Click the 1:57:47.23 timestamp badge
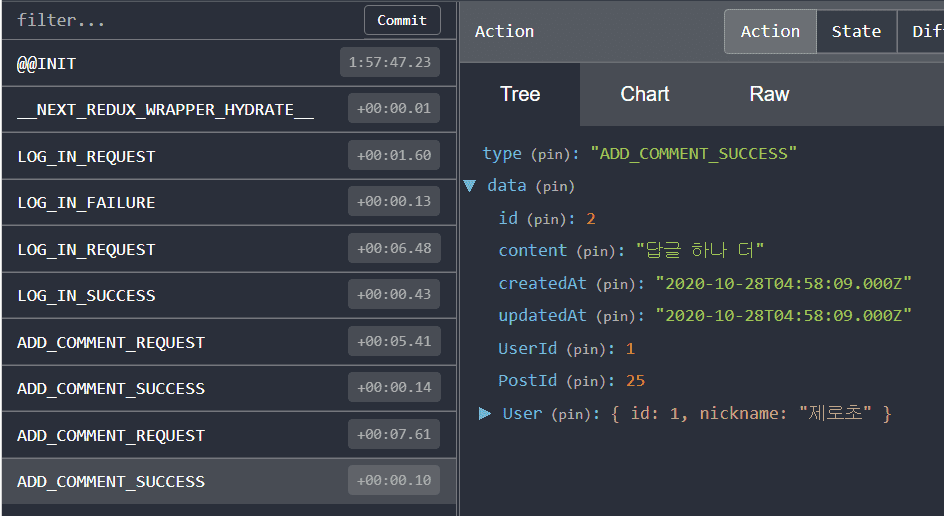 click(x=390, y=62)
